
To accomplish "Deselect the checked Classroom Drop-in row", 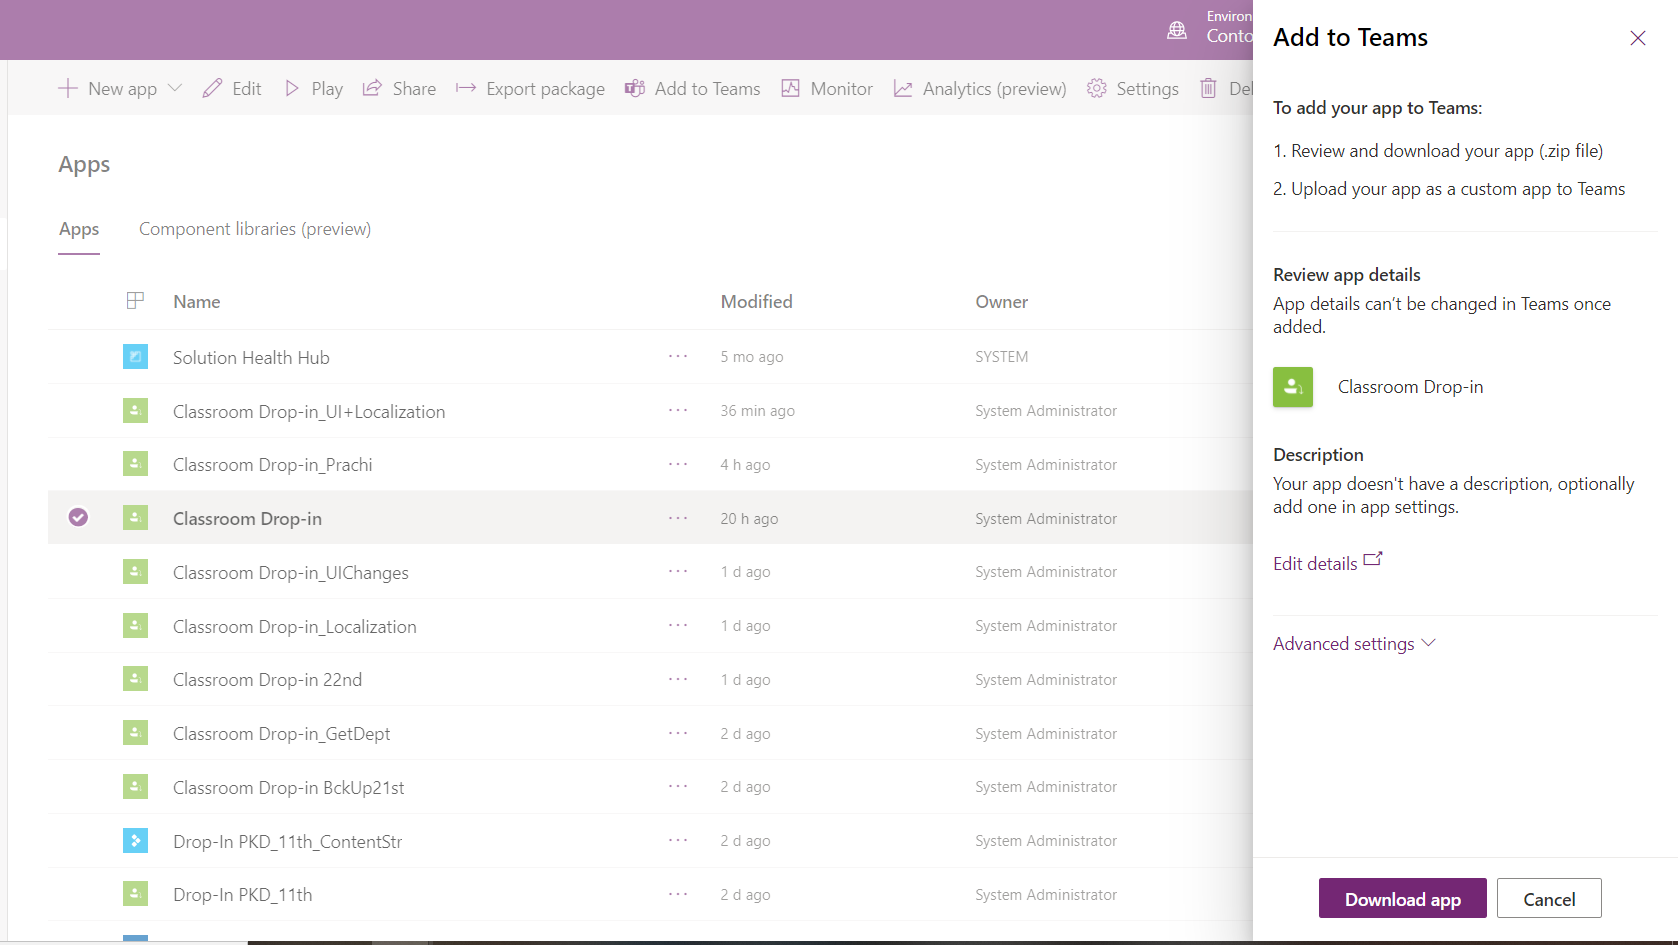I will (78, 517).
